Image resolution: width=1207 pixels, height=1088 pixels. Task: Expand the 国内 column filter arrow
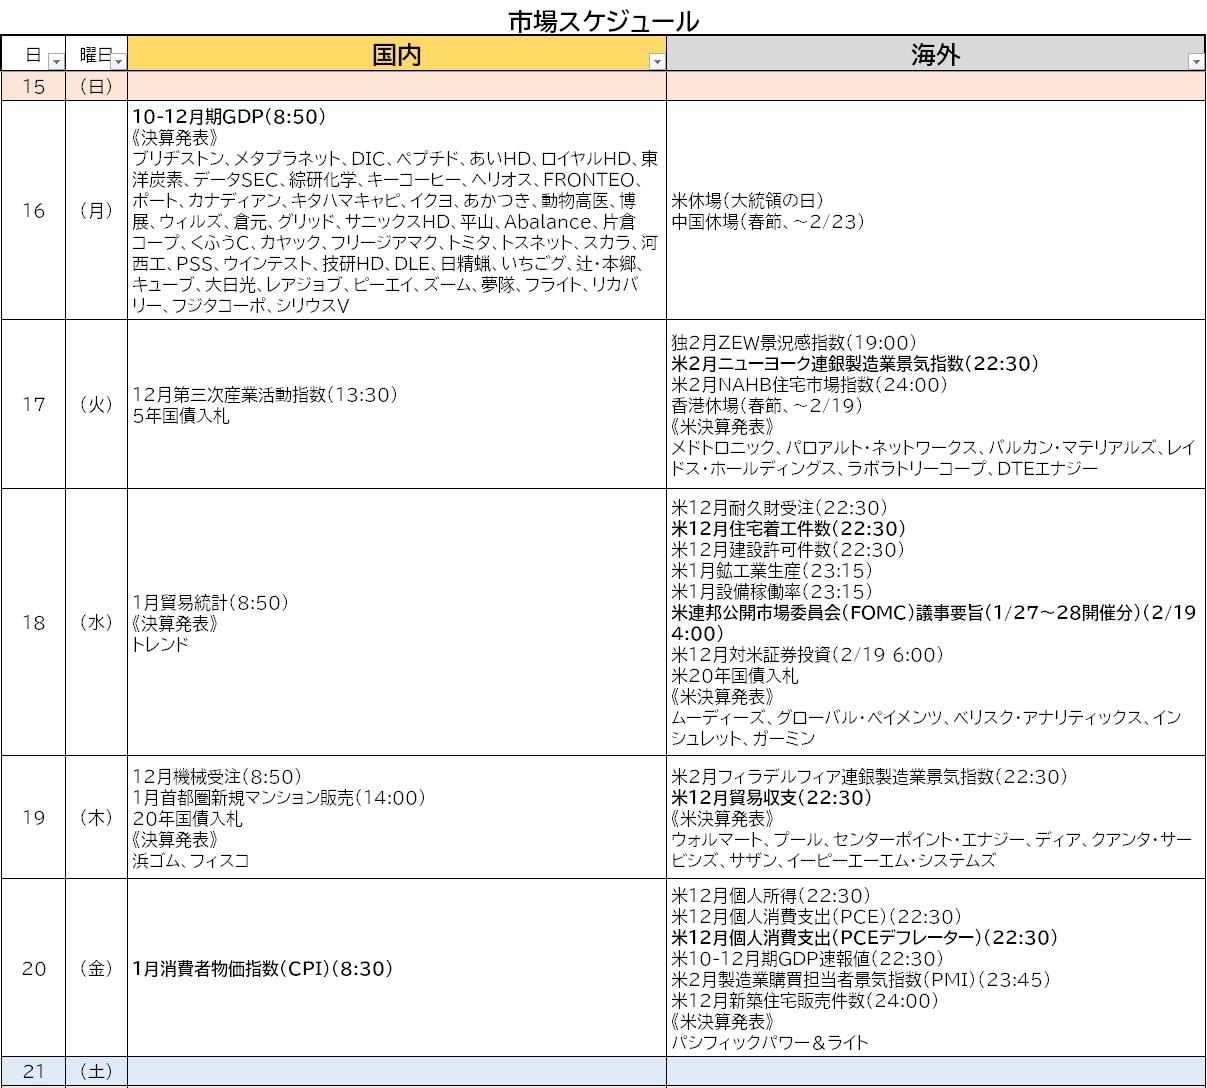click(656, 62)
